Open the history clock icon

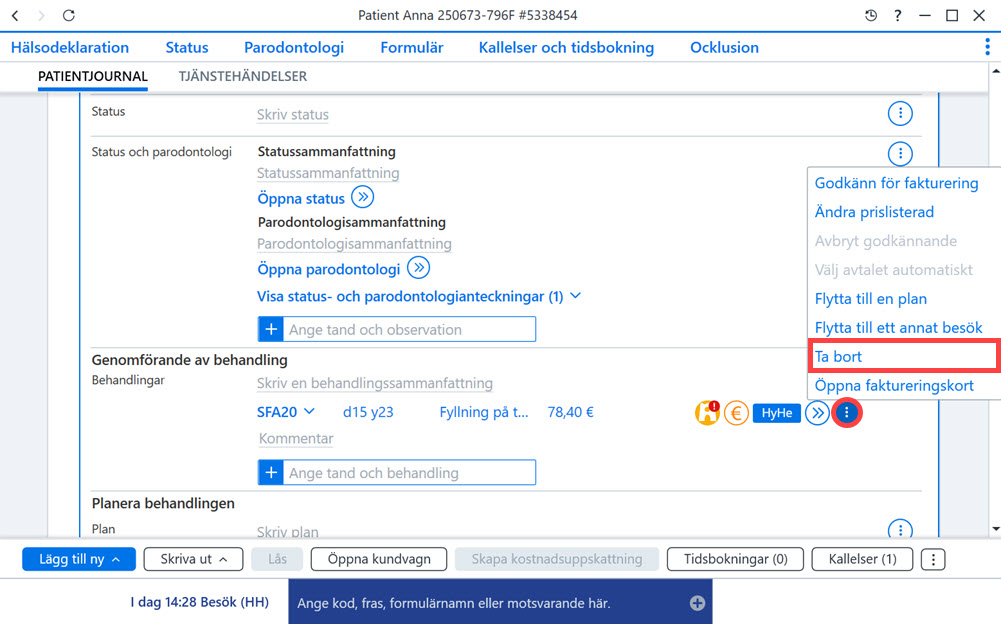tap(871, 15)
